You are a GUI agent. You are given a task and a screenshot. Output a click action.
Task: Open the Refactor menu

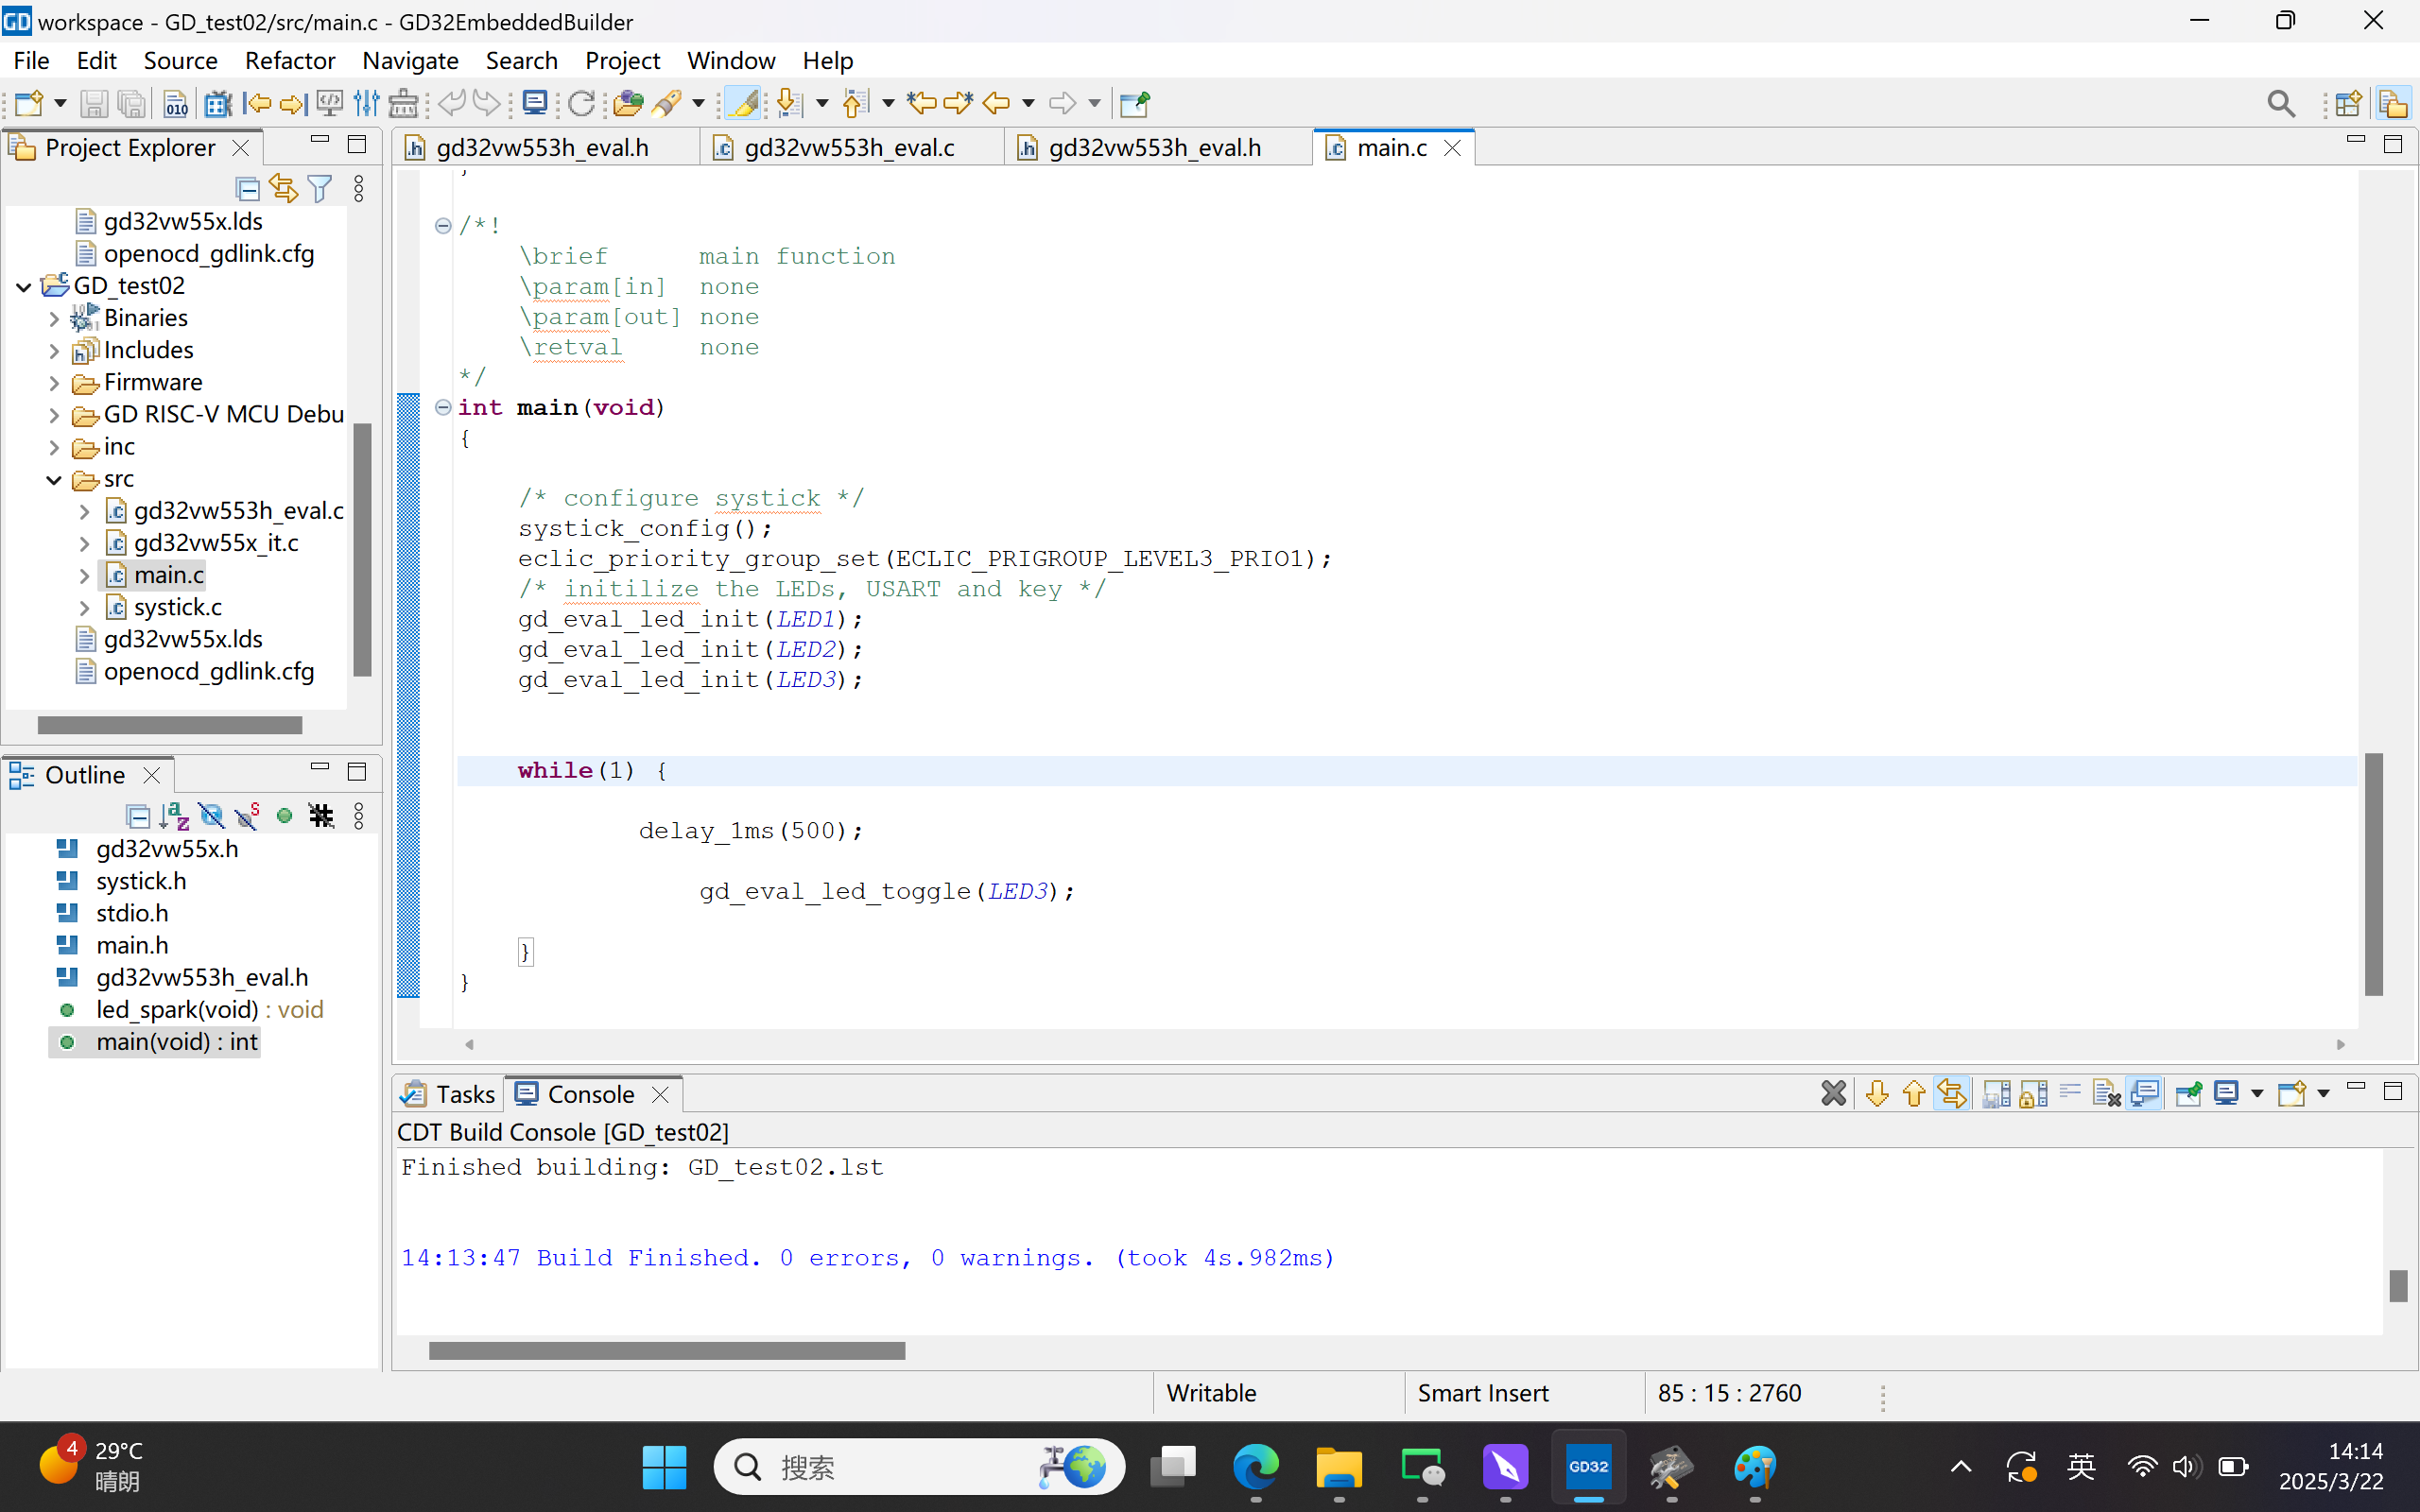289,60
